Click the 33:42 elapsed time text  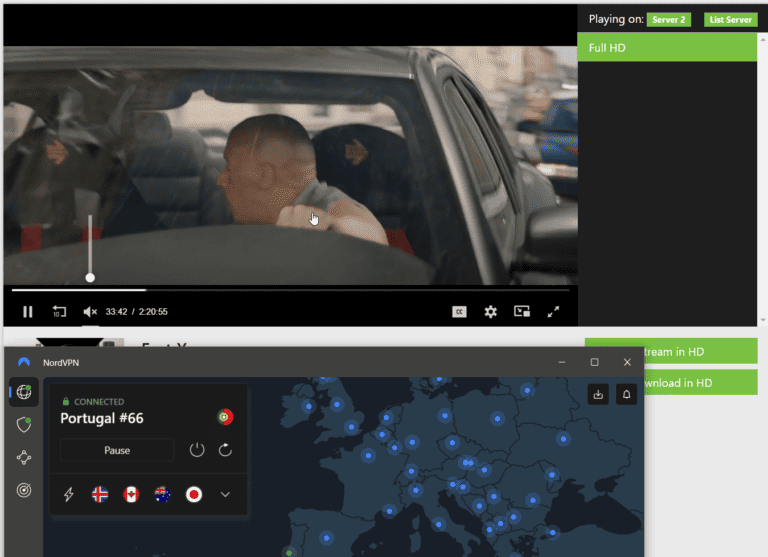point(117,312)
